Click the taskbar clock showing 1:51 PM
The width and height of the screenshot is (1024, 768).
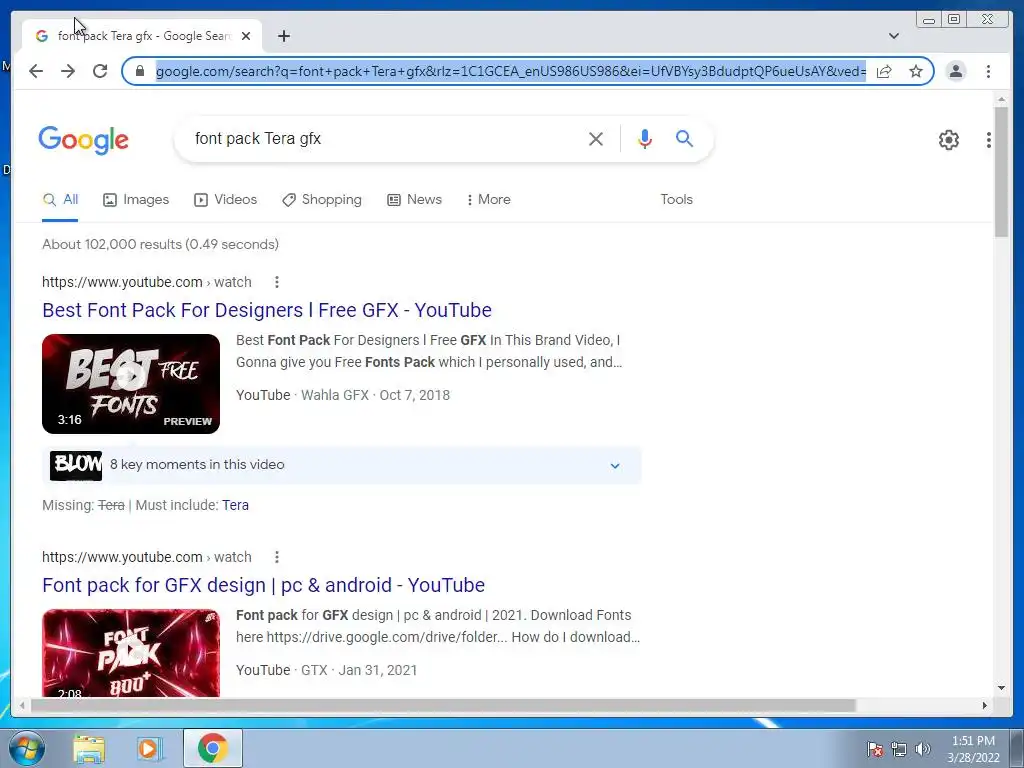[973, 748]
